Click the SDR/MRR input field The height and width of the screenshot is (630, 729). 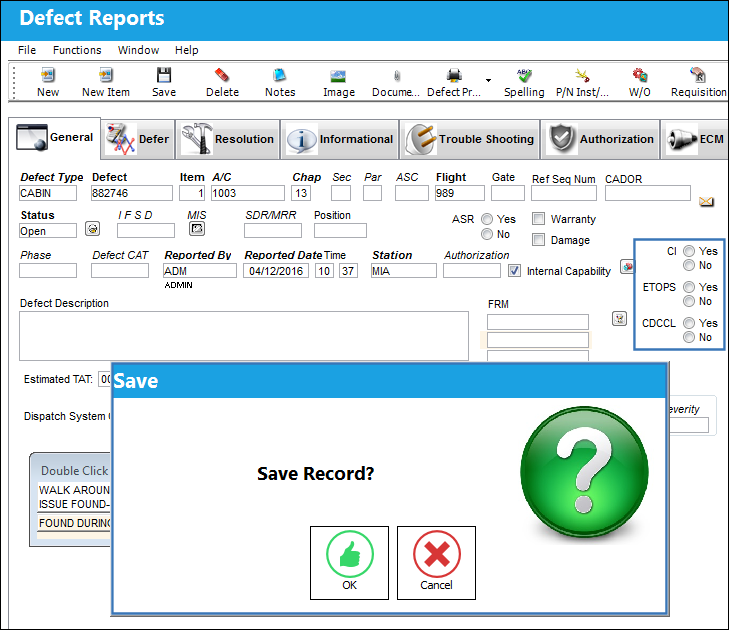(x=273, y=231)
